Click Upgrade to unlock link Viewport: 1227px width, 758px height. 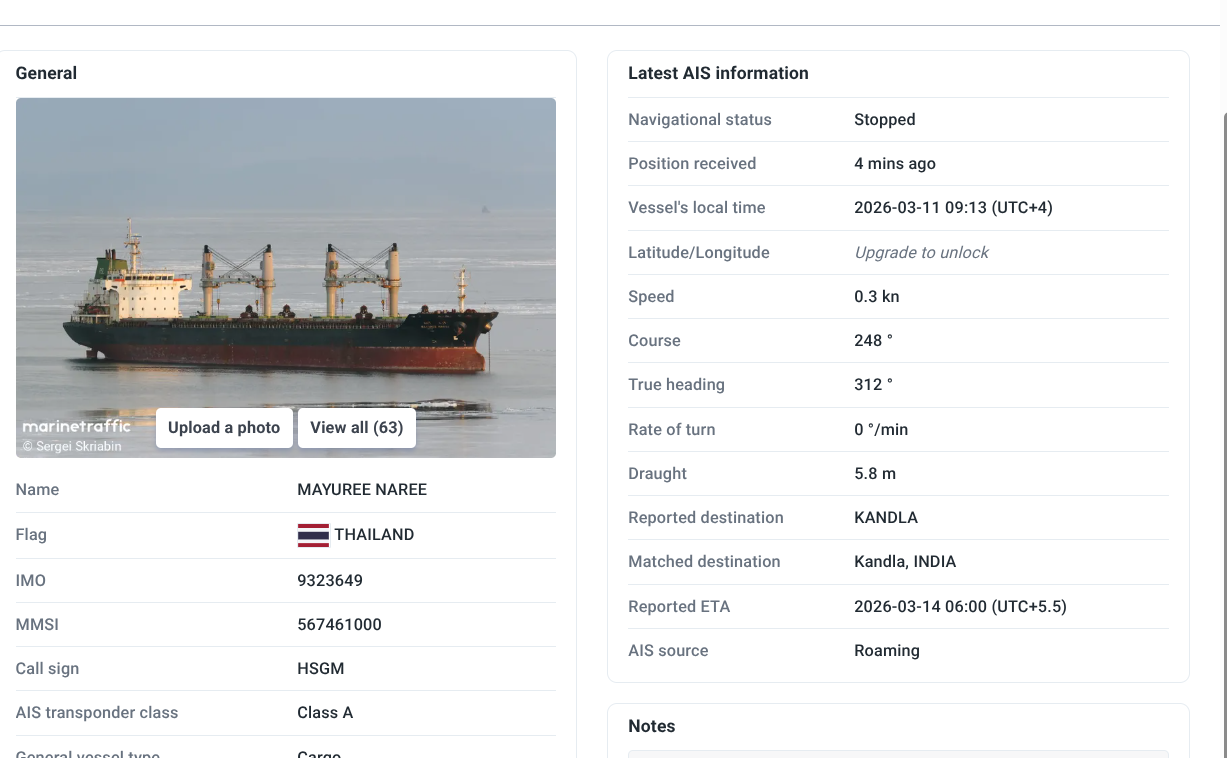921,252
